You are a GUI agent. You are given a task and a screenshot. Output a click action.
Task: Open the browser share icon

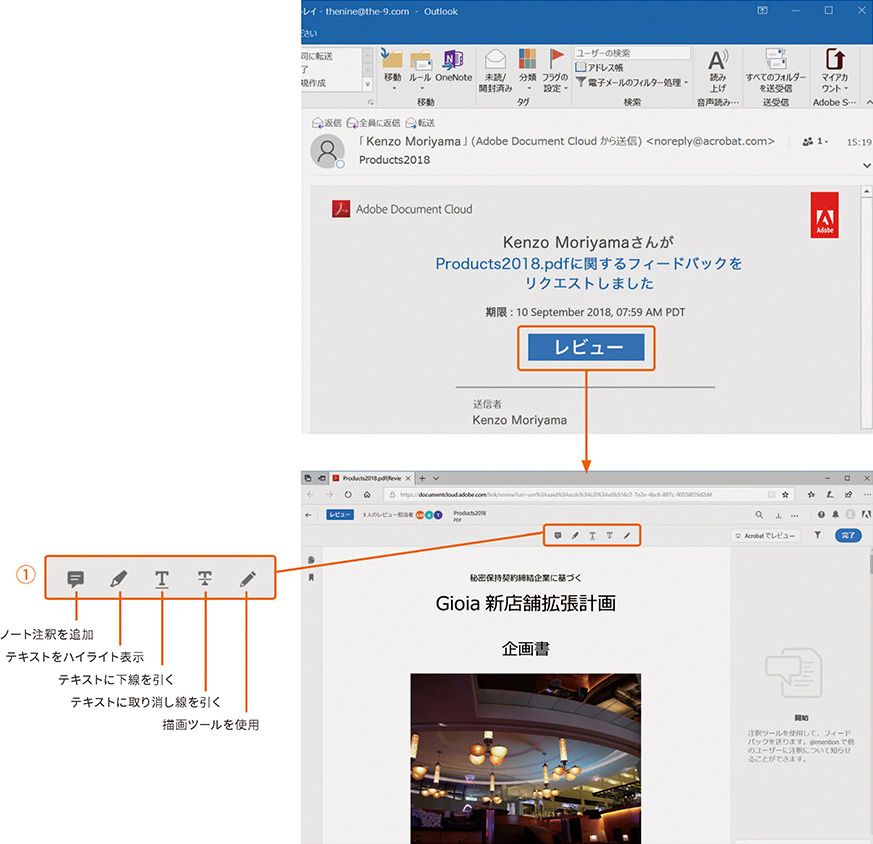pos(849,494)
